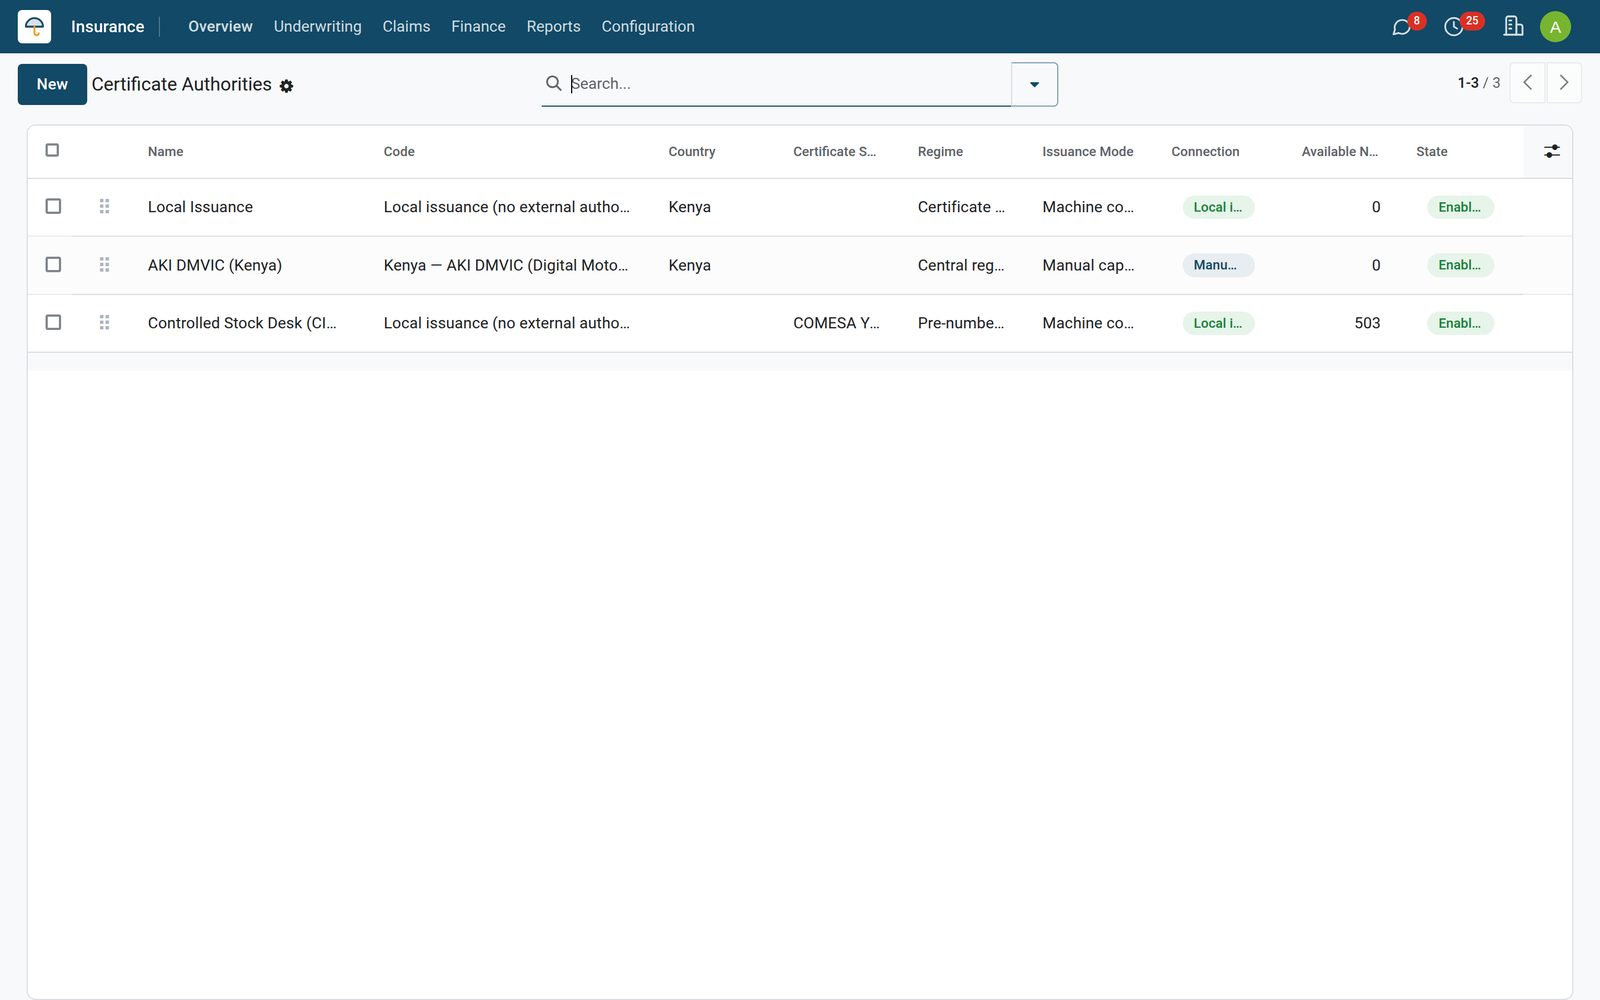The width and height of the screenshot is (1600, 1000).
Task: Click the gear icon beside Certificate Authorities
Action: pyautogui.click(x=286, y=86)
